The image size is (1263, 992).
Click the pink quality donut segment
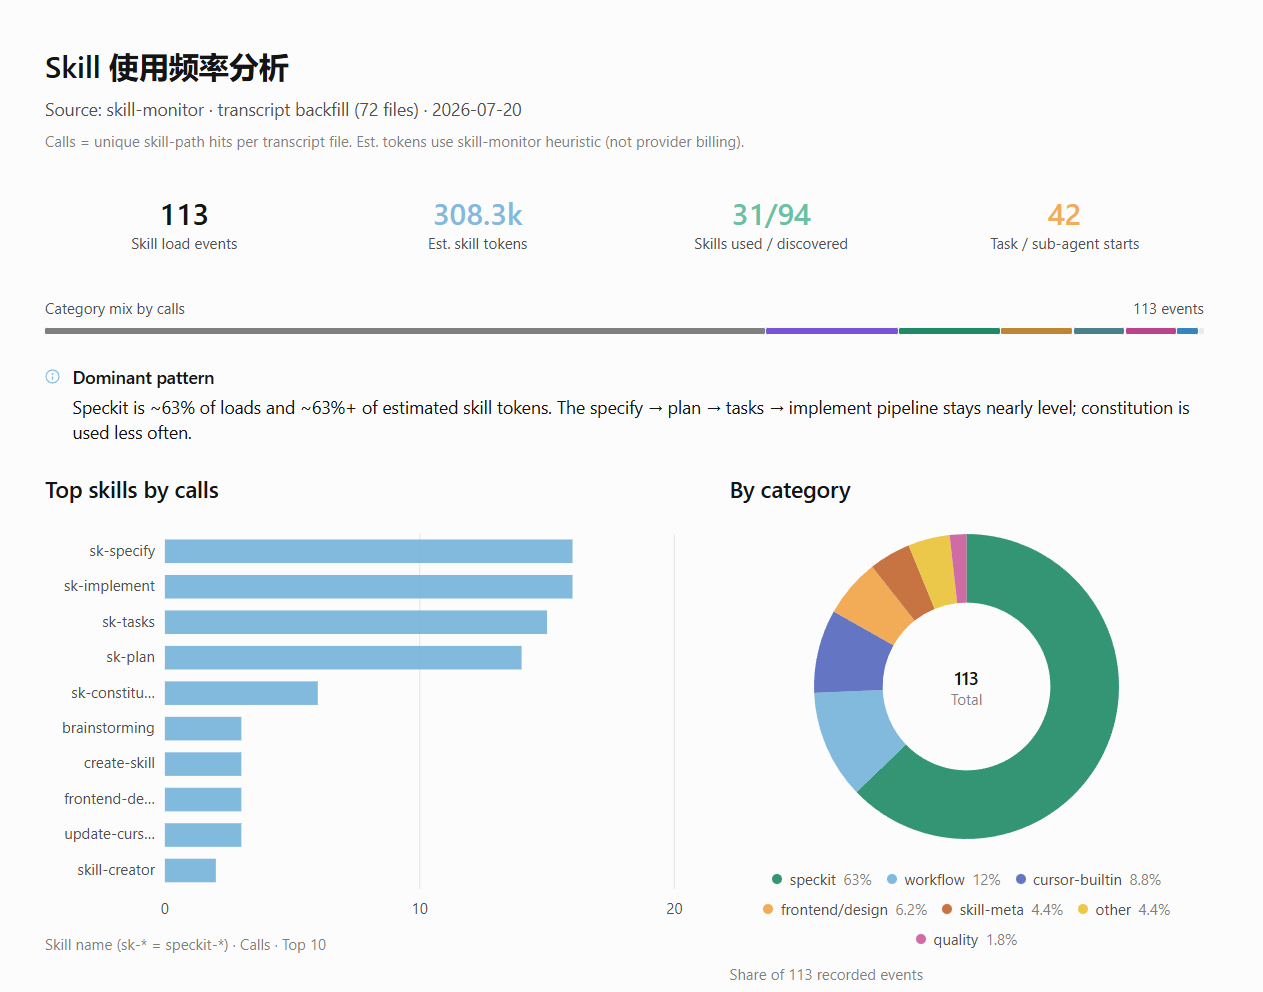tap(959, 568)
